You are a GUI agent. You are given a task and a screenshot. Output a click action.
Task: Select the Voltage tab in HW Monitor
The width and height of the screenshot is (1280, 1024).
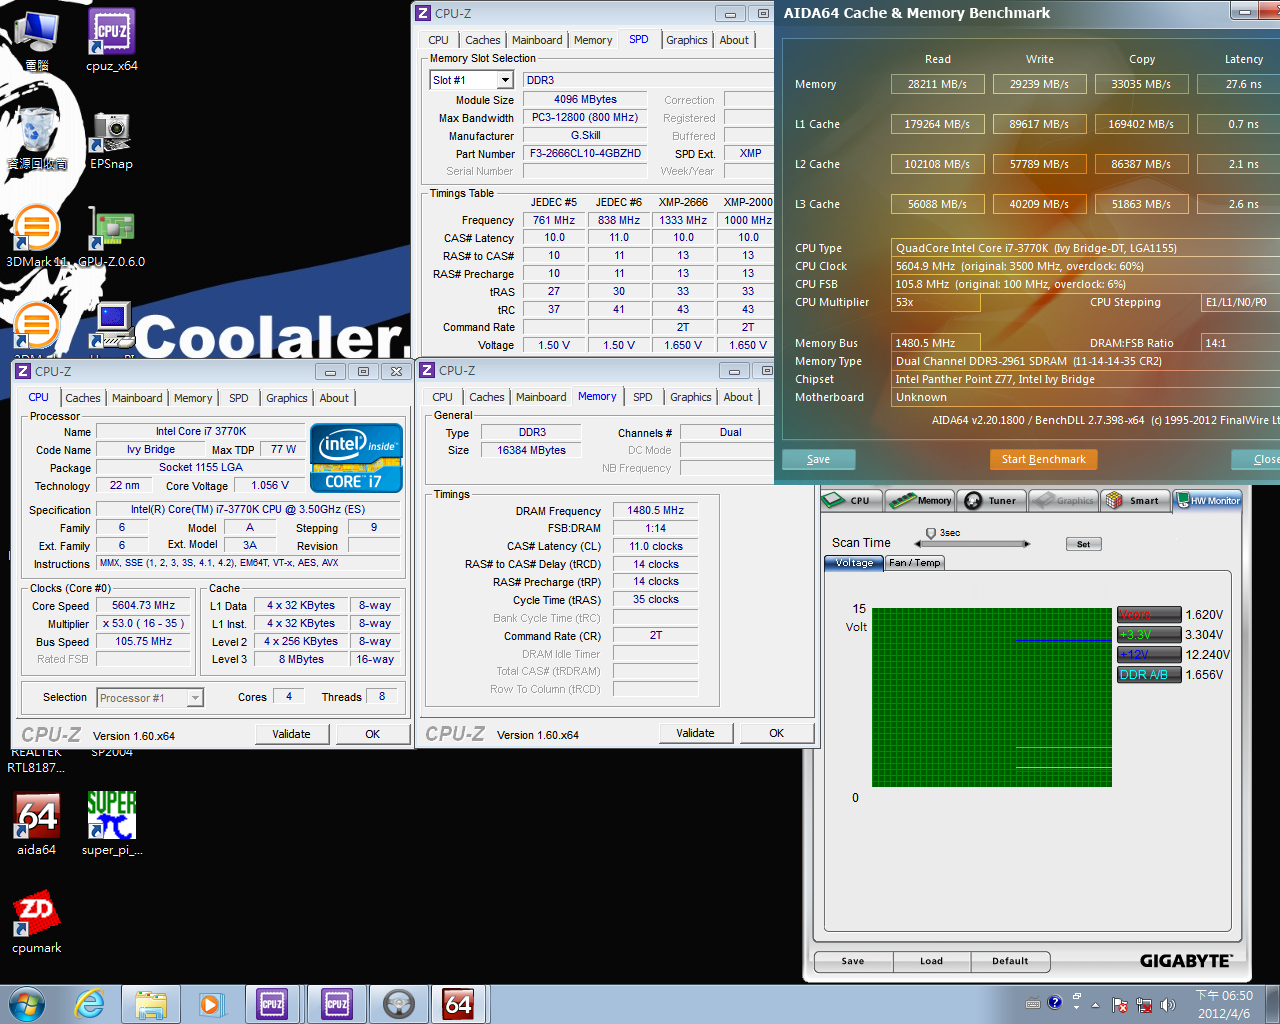[x=854, y=563]
